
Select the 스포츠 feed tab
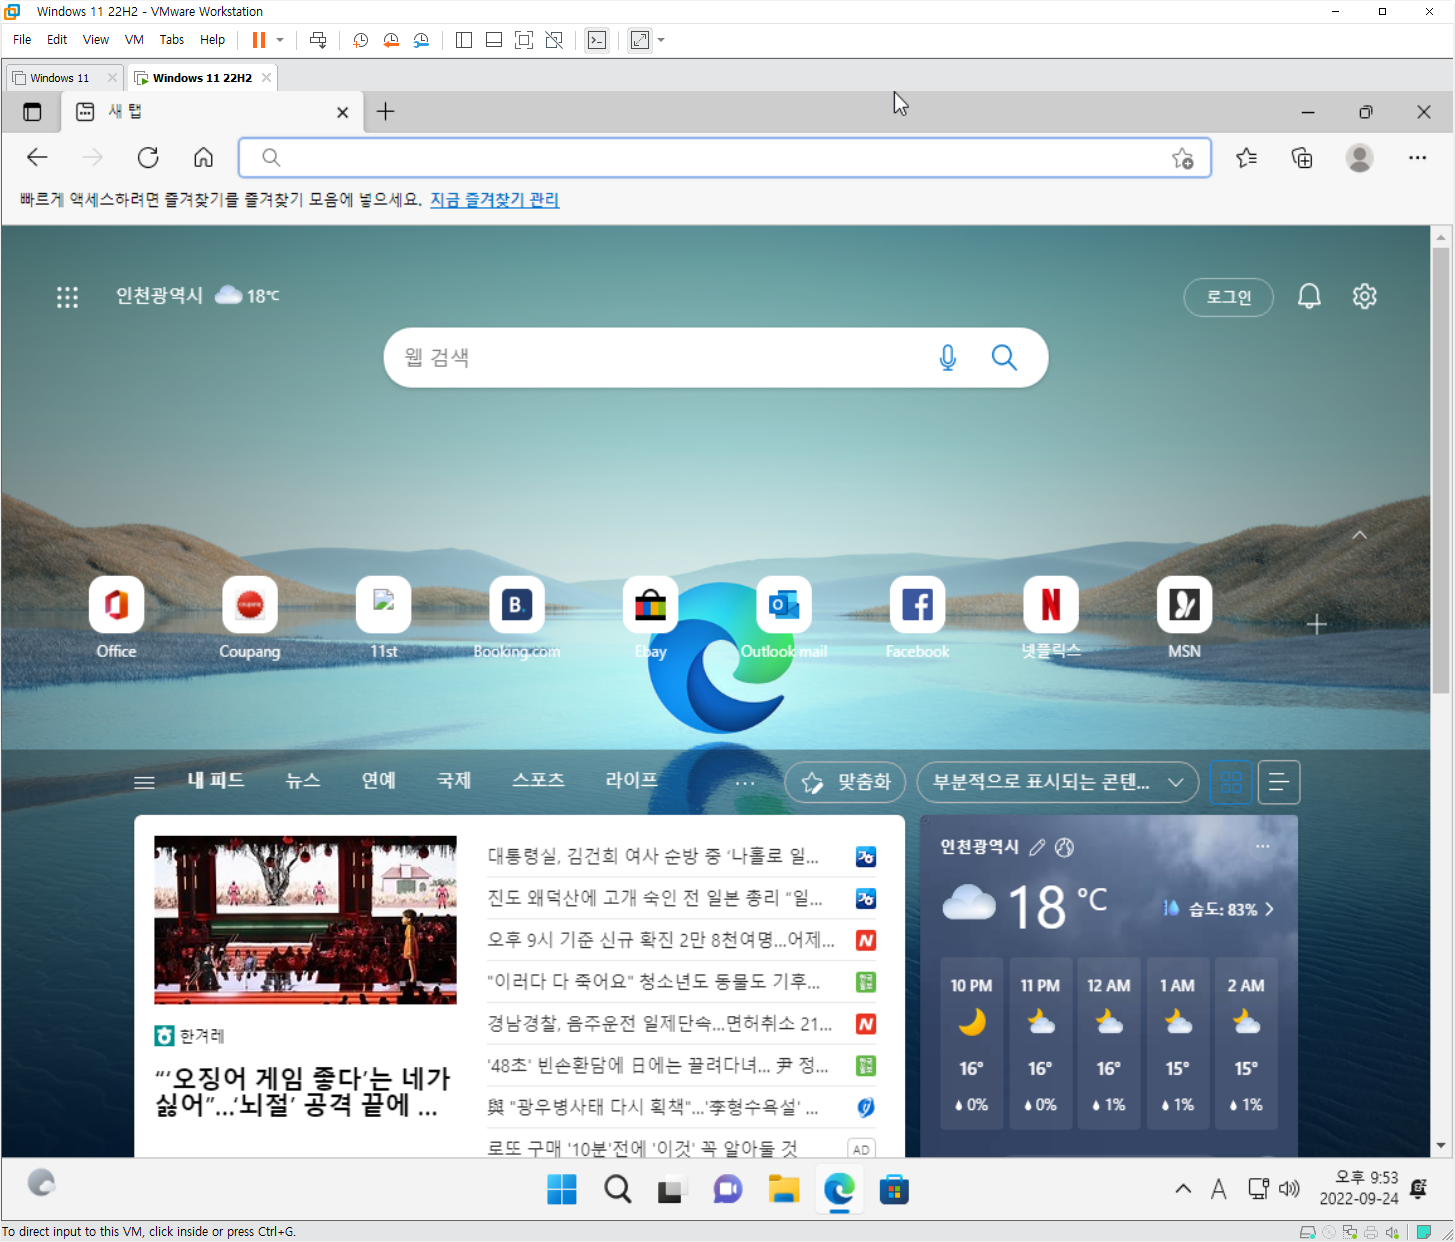click(x=538, y=780)
